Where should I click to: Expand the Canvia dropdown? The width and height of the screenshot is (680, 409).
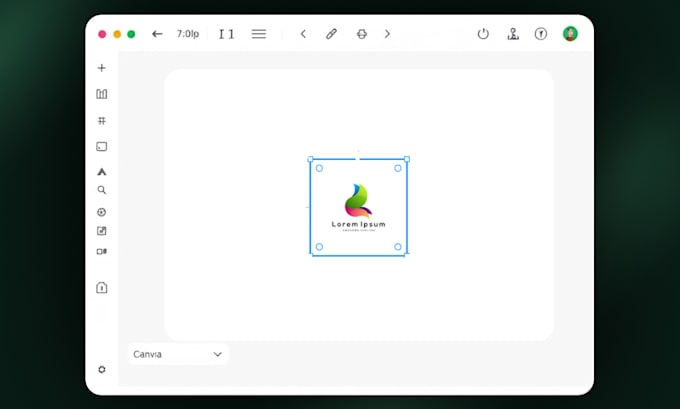(x=178, y=354)
